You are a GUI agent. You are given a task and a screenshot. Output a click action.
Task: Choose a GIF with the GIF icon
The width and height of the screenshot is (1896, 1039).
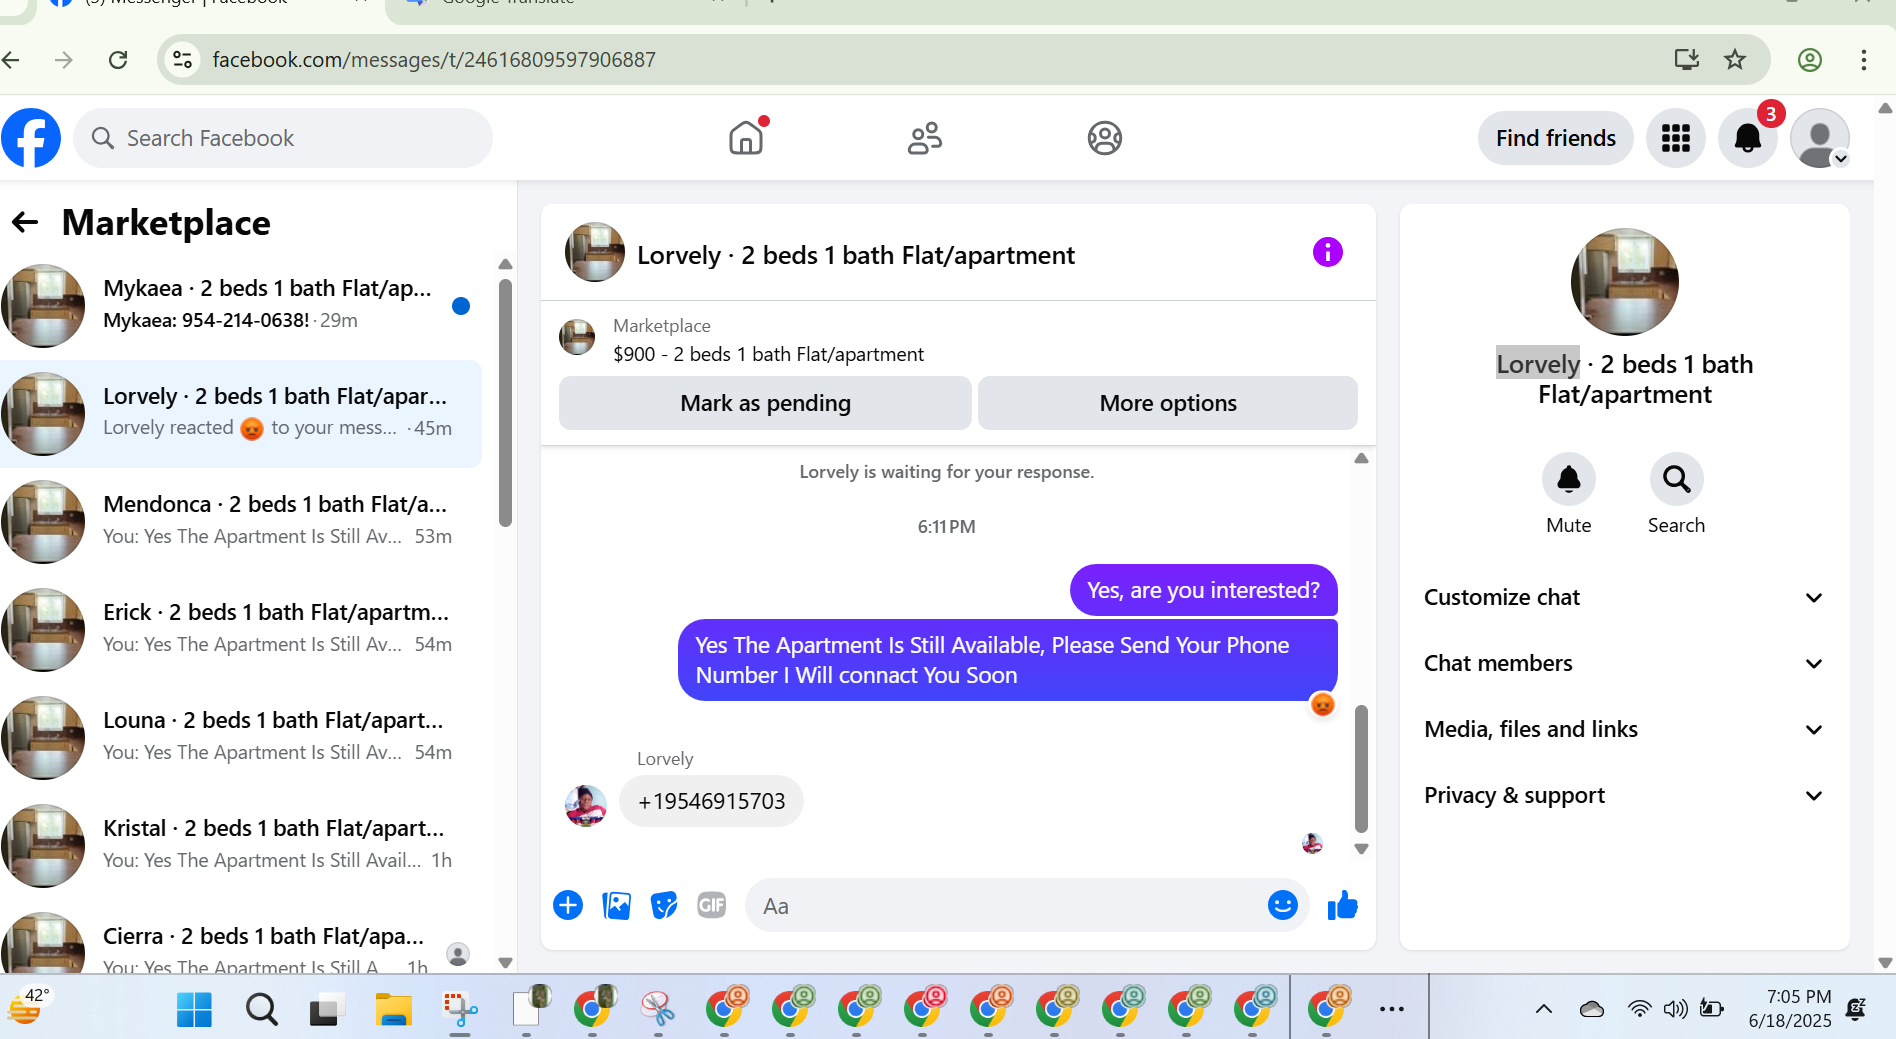coord(712,905)
